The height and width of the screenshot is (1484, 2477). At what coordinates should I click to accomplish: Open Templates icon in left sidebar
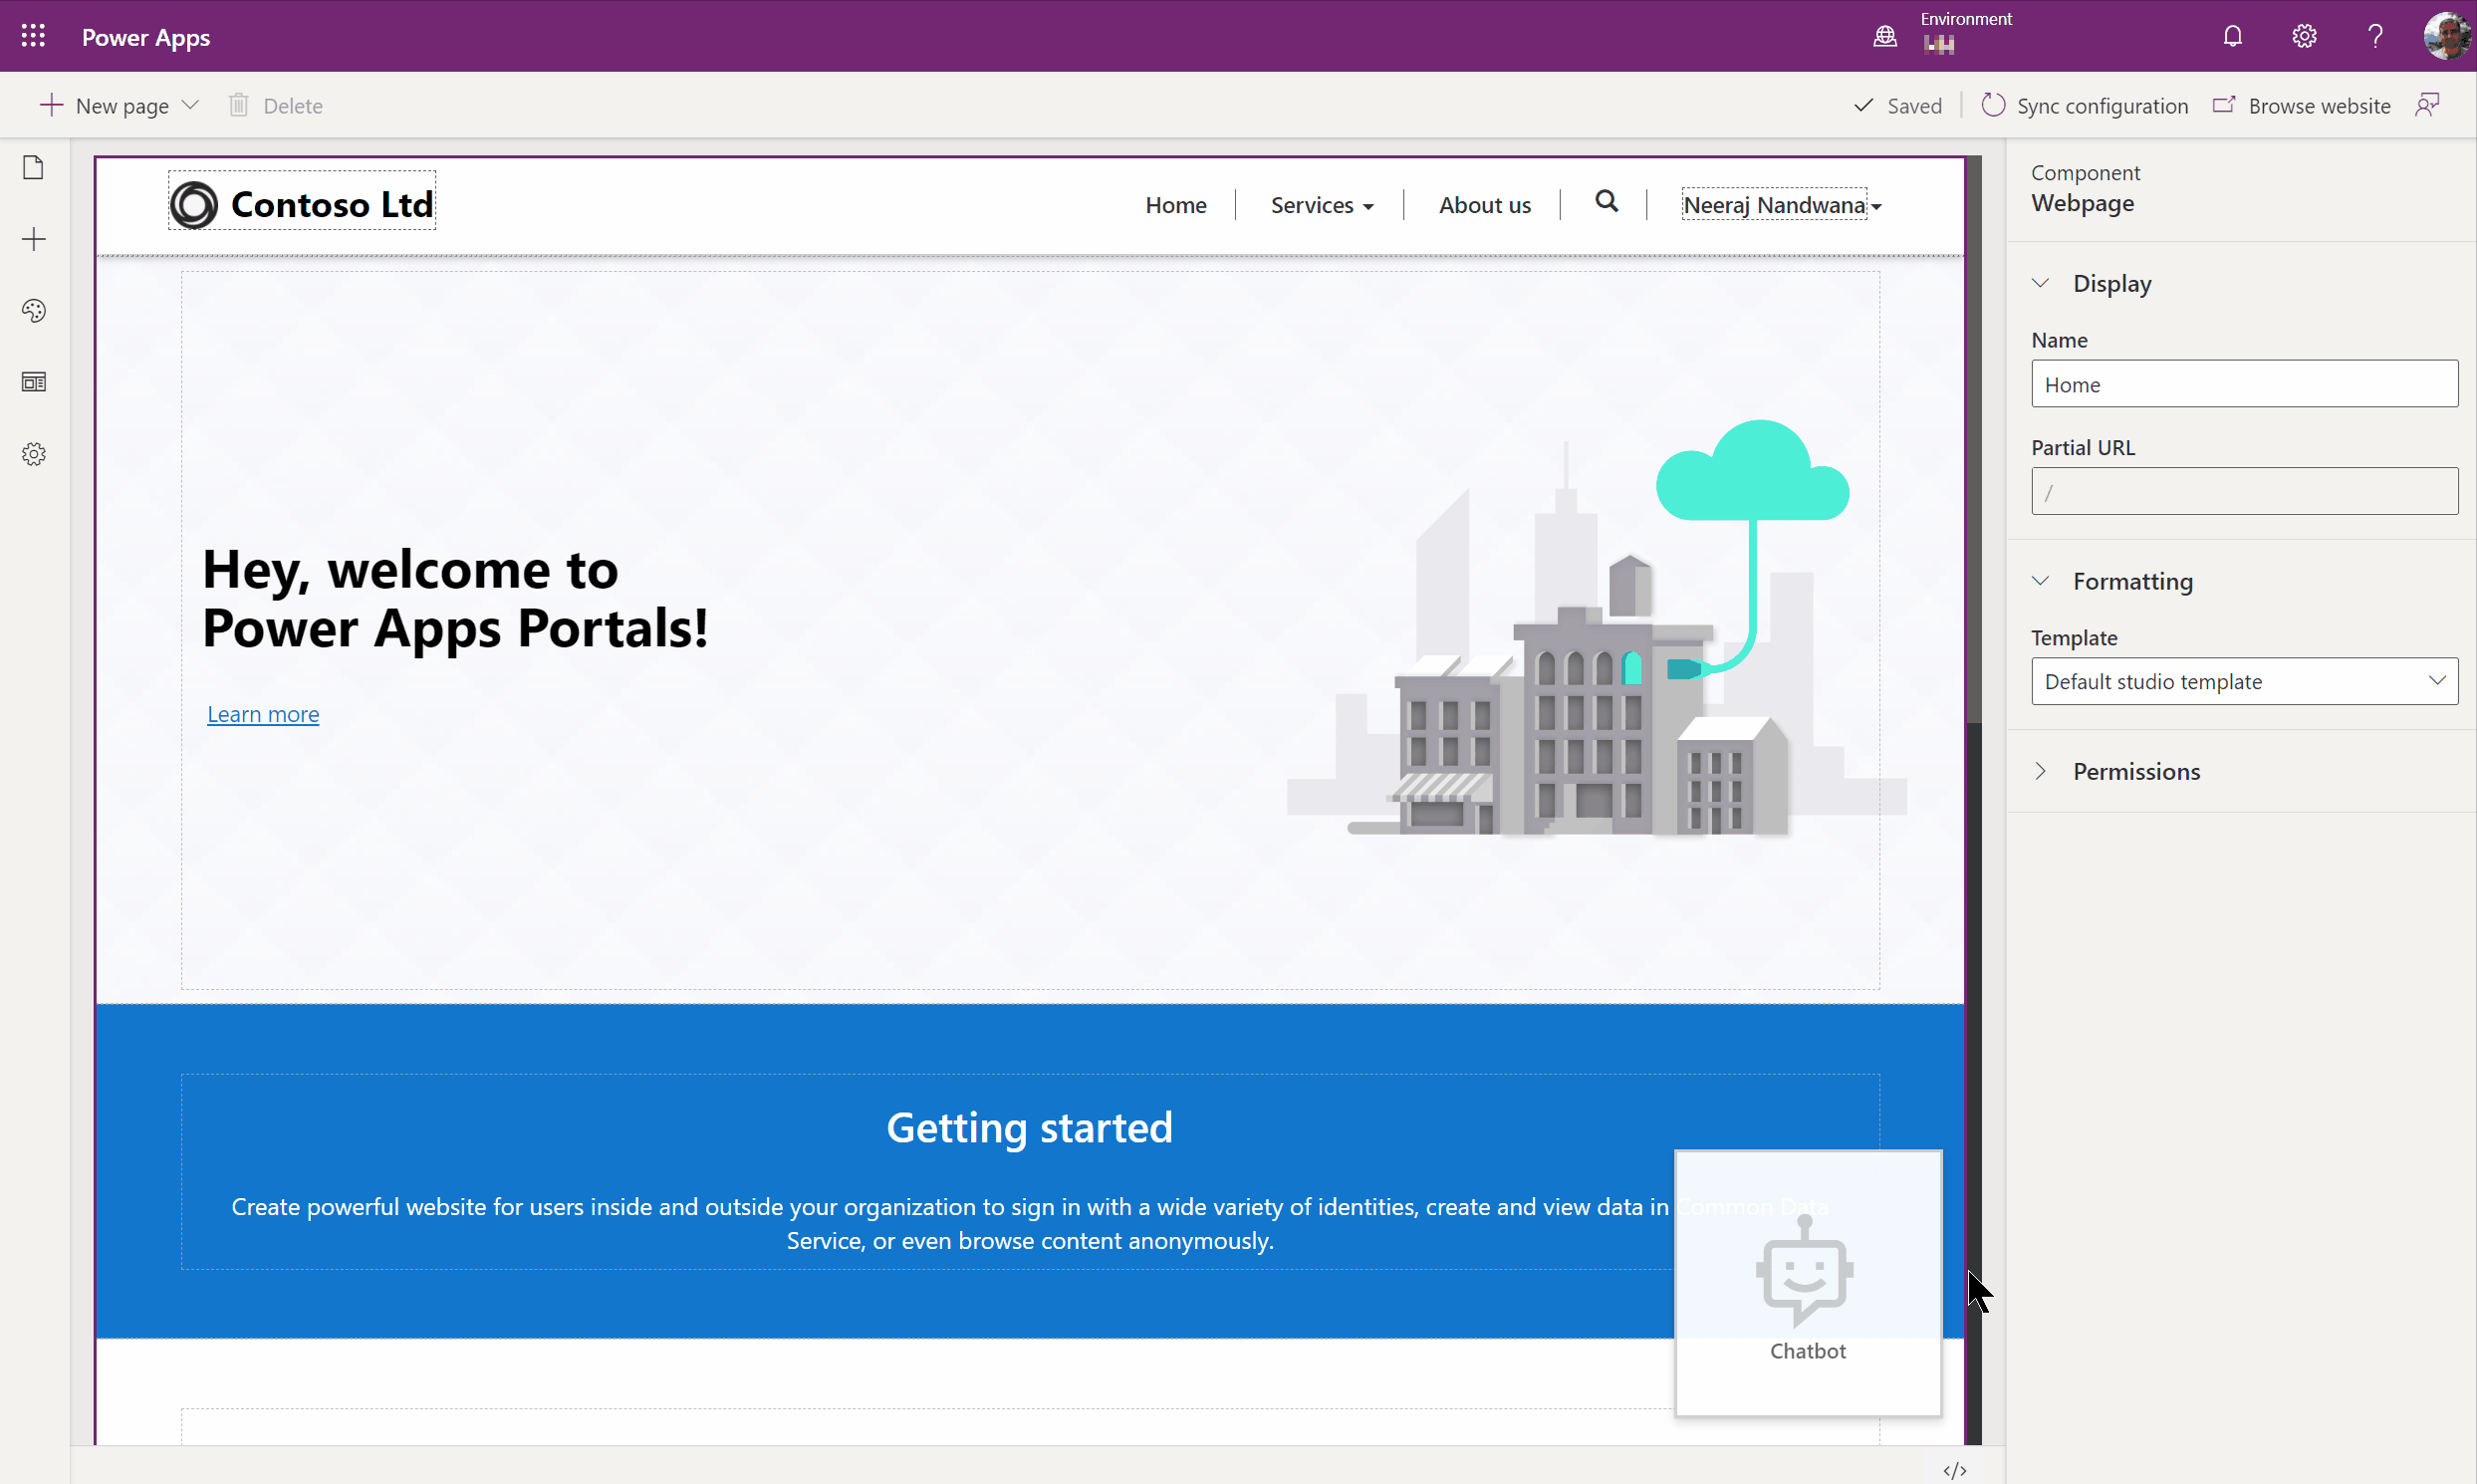click(x=33, y=382)
